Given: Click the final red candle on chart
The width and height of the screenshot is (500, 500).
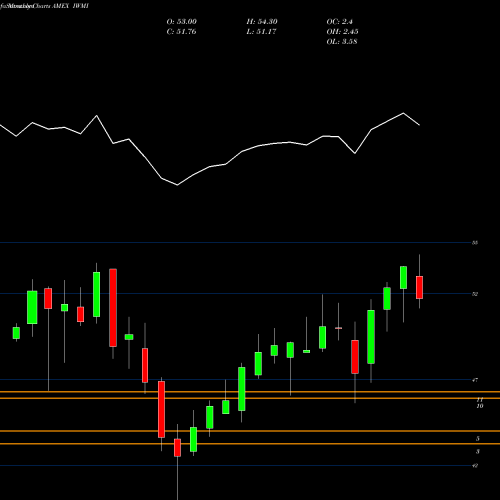Looking at the screenshot, I should pyautogui.click(x=419, y=287).
